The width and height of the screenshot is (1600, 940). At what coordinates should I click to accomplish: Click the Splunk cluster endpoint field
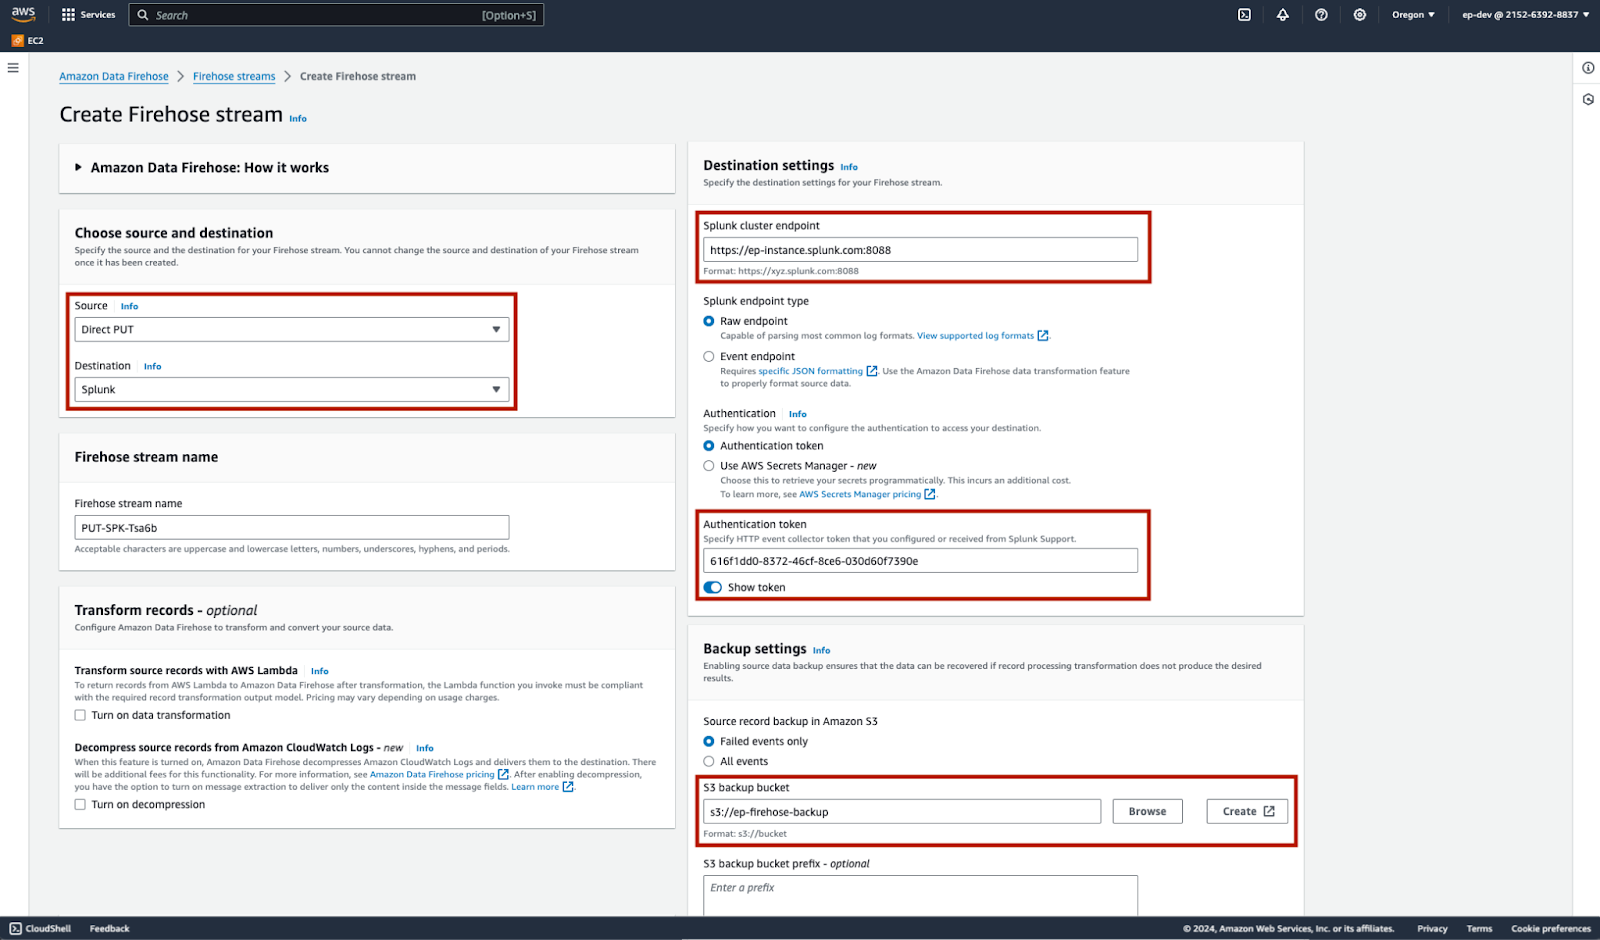pyautogui.click(x=920, y=250)
